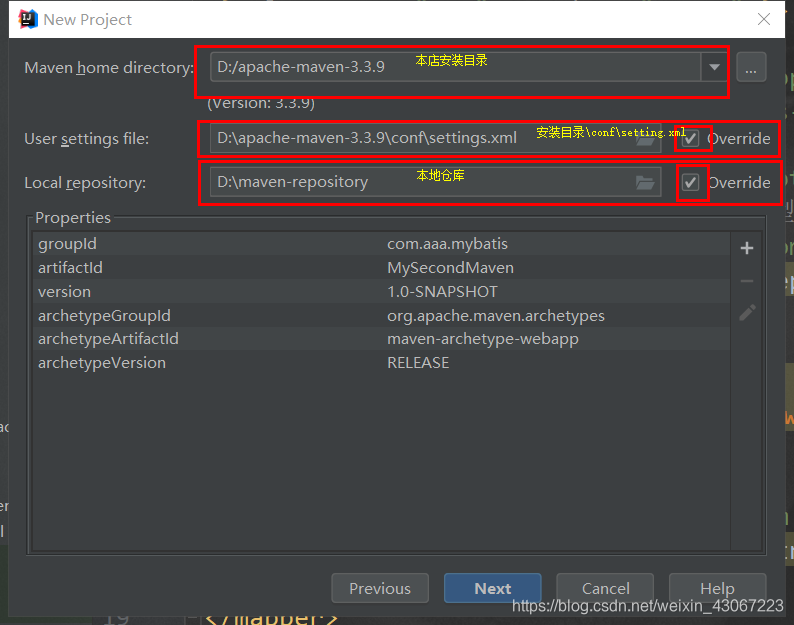This screenshot has height=625, width=794.
Task: Open folder browser for Local repository
Action: coord(645,183)
